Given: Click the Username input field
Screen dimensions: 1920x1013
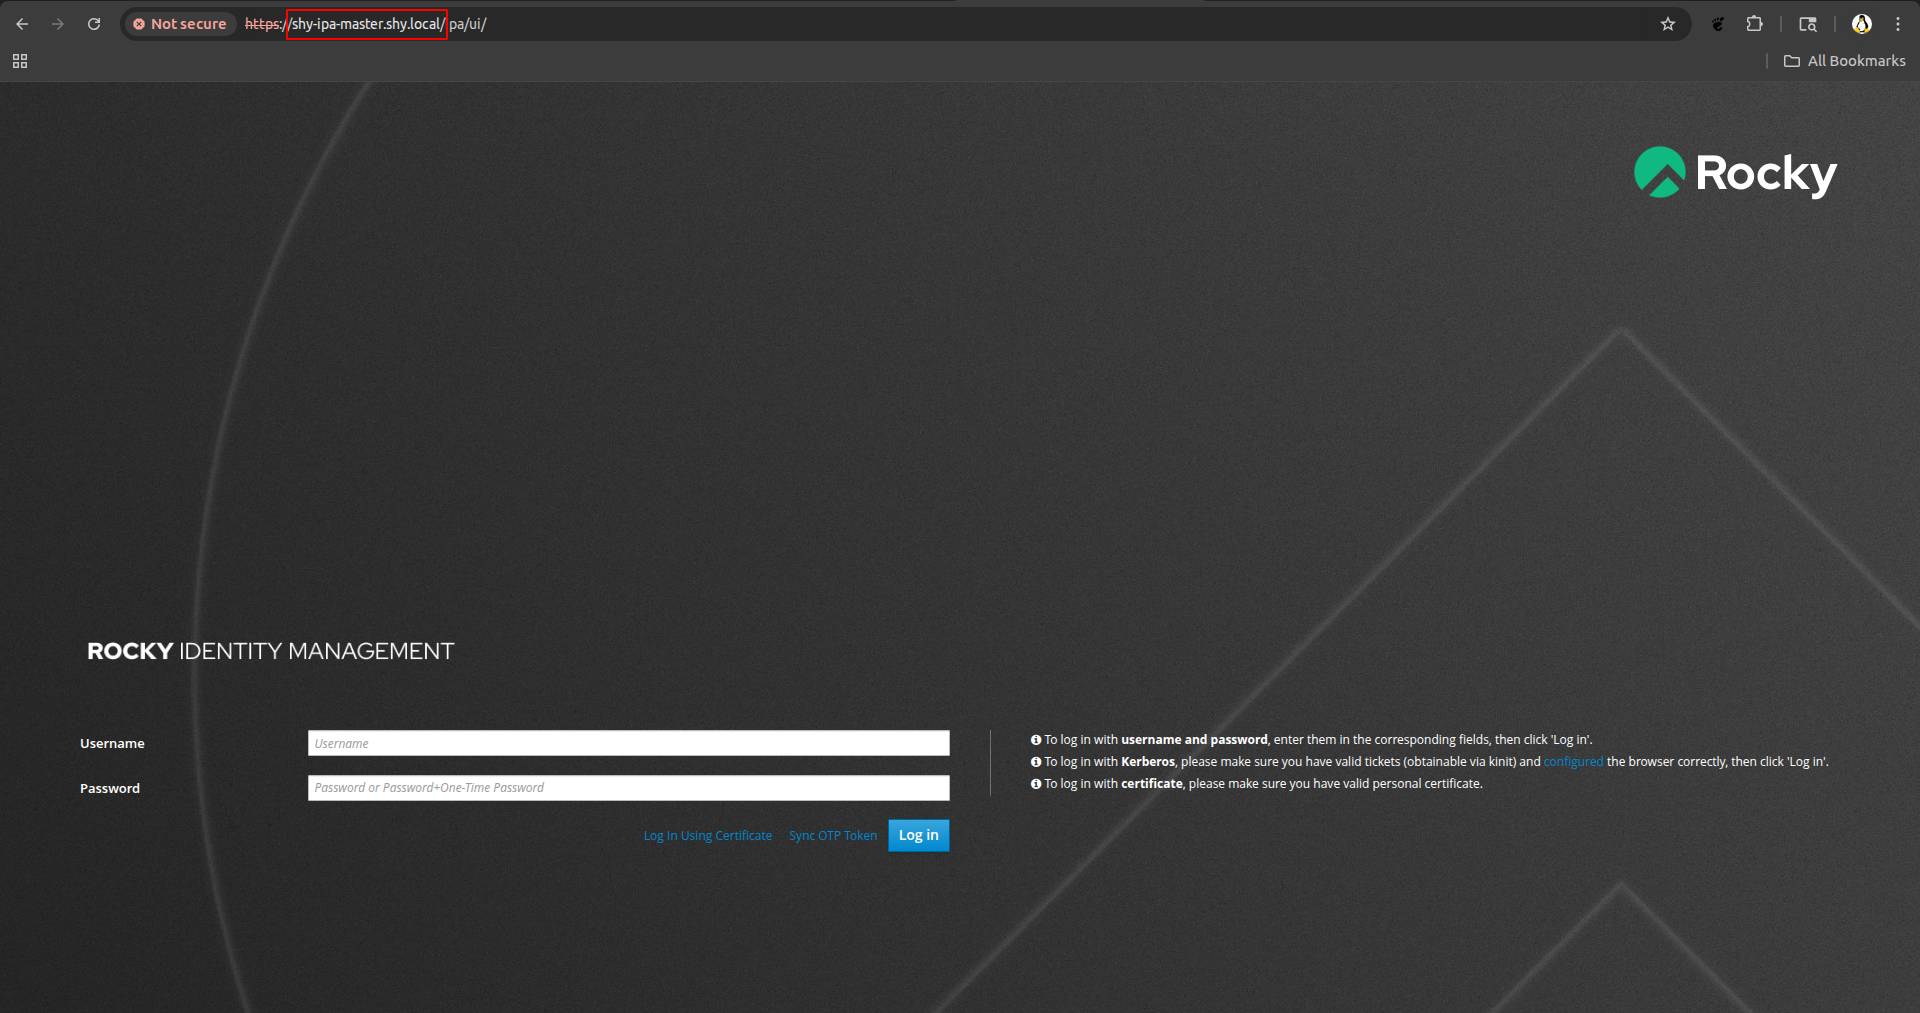Looking at the screenshot, I should click(628, 743).
